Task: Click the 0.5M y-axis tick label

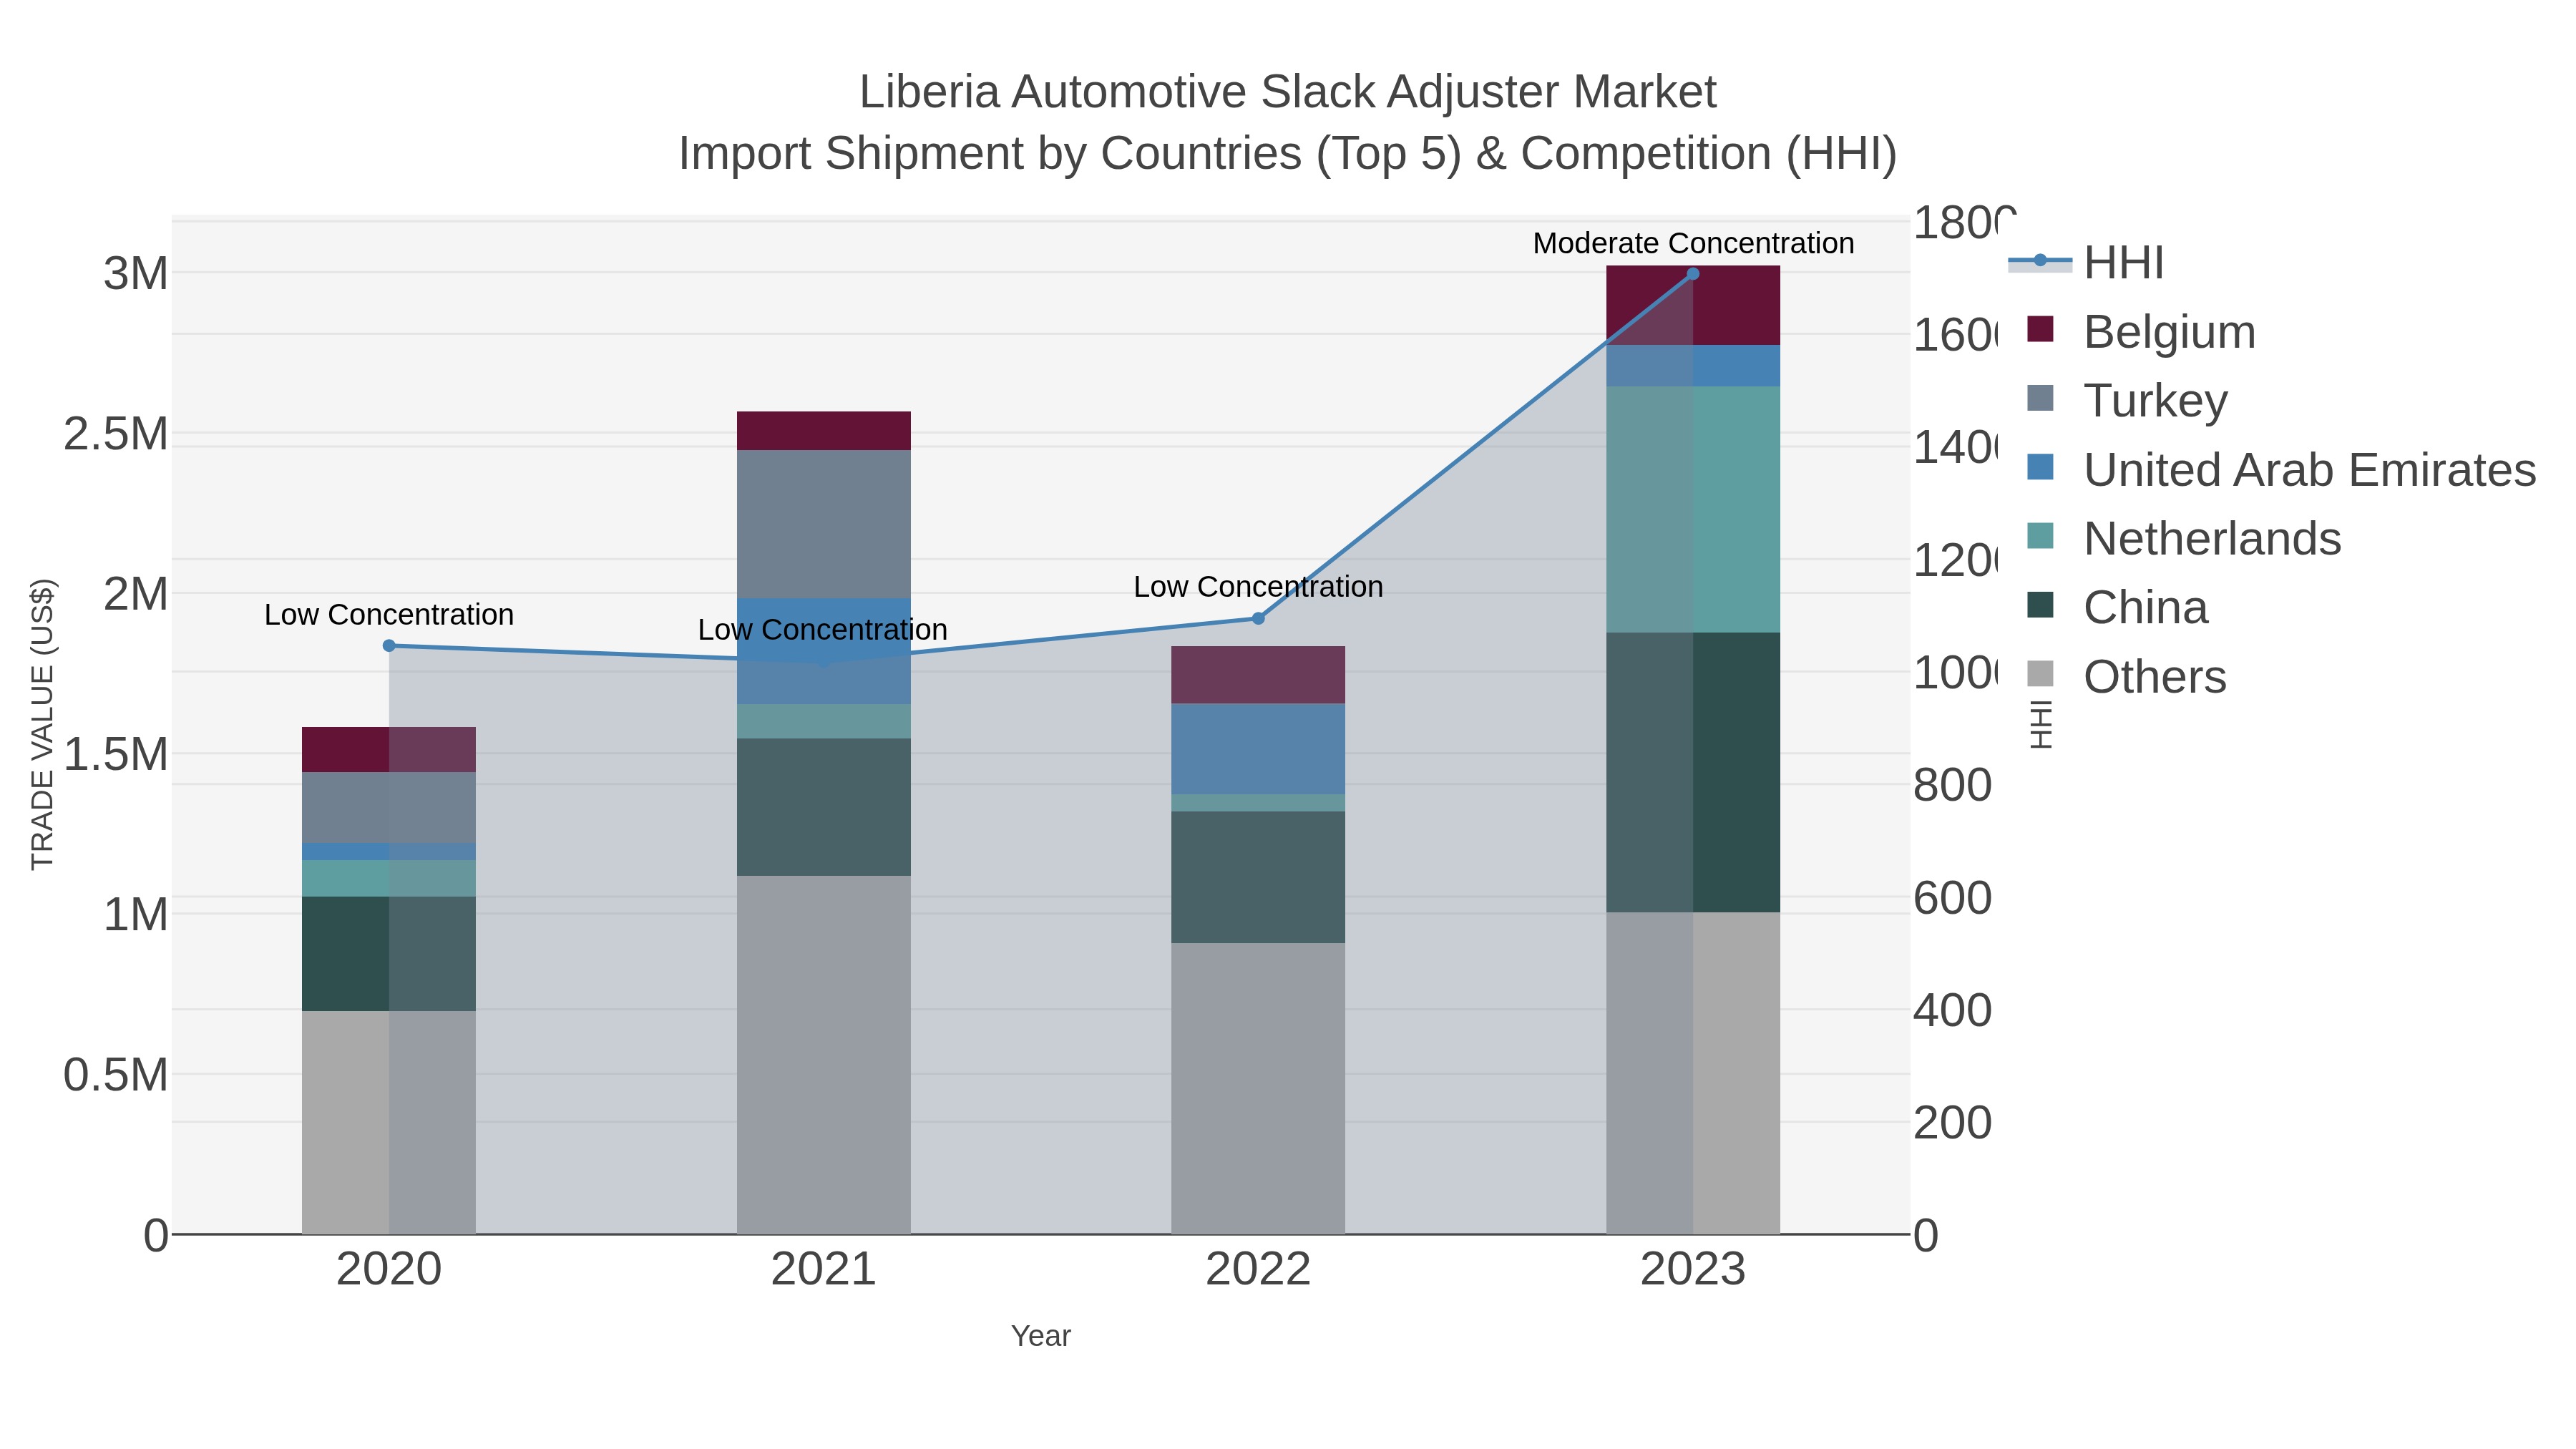Action: 116,1075
